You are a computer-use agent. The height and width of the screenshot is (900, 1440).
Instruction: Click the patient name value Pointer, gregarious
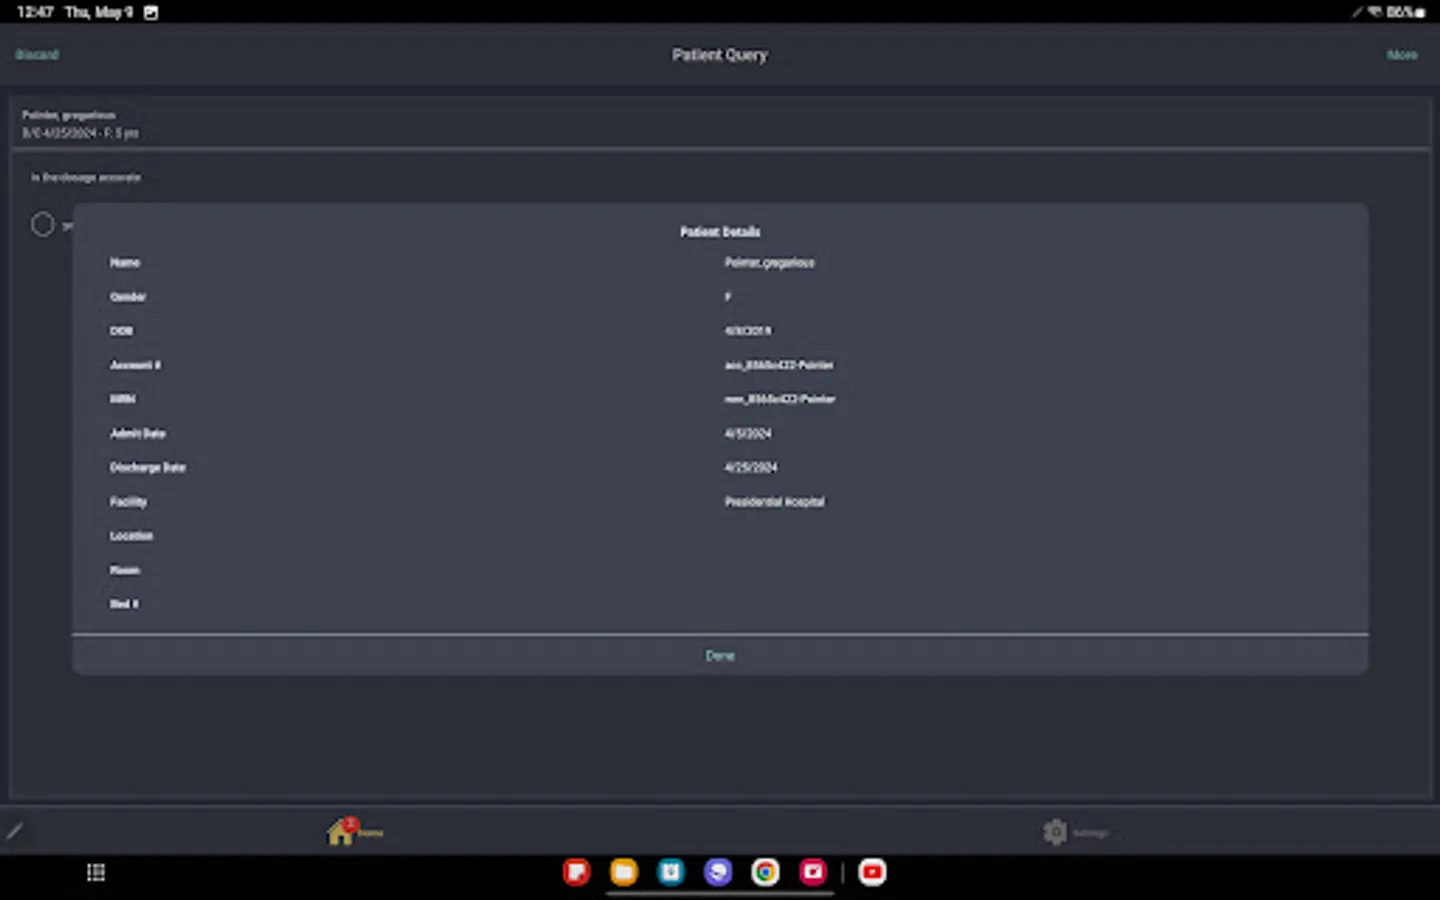pyautogui.click(x=769, y=263)
